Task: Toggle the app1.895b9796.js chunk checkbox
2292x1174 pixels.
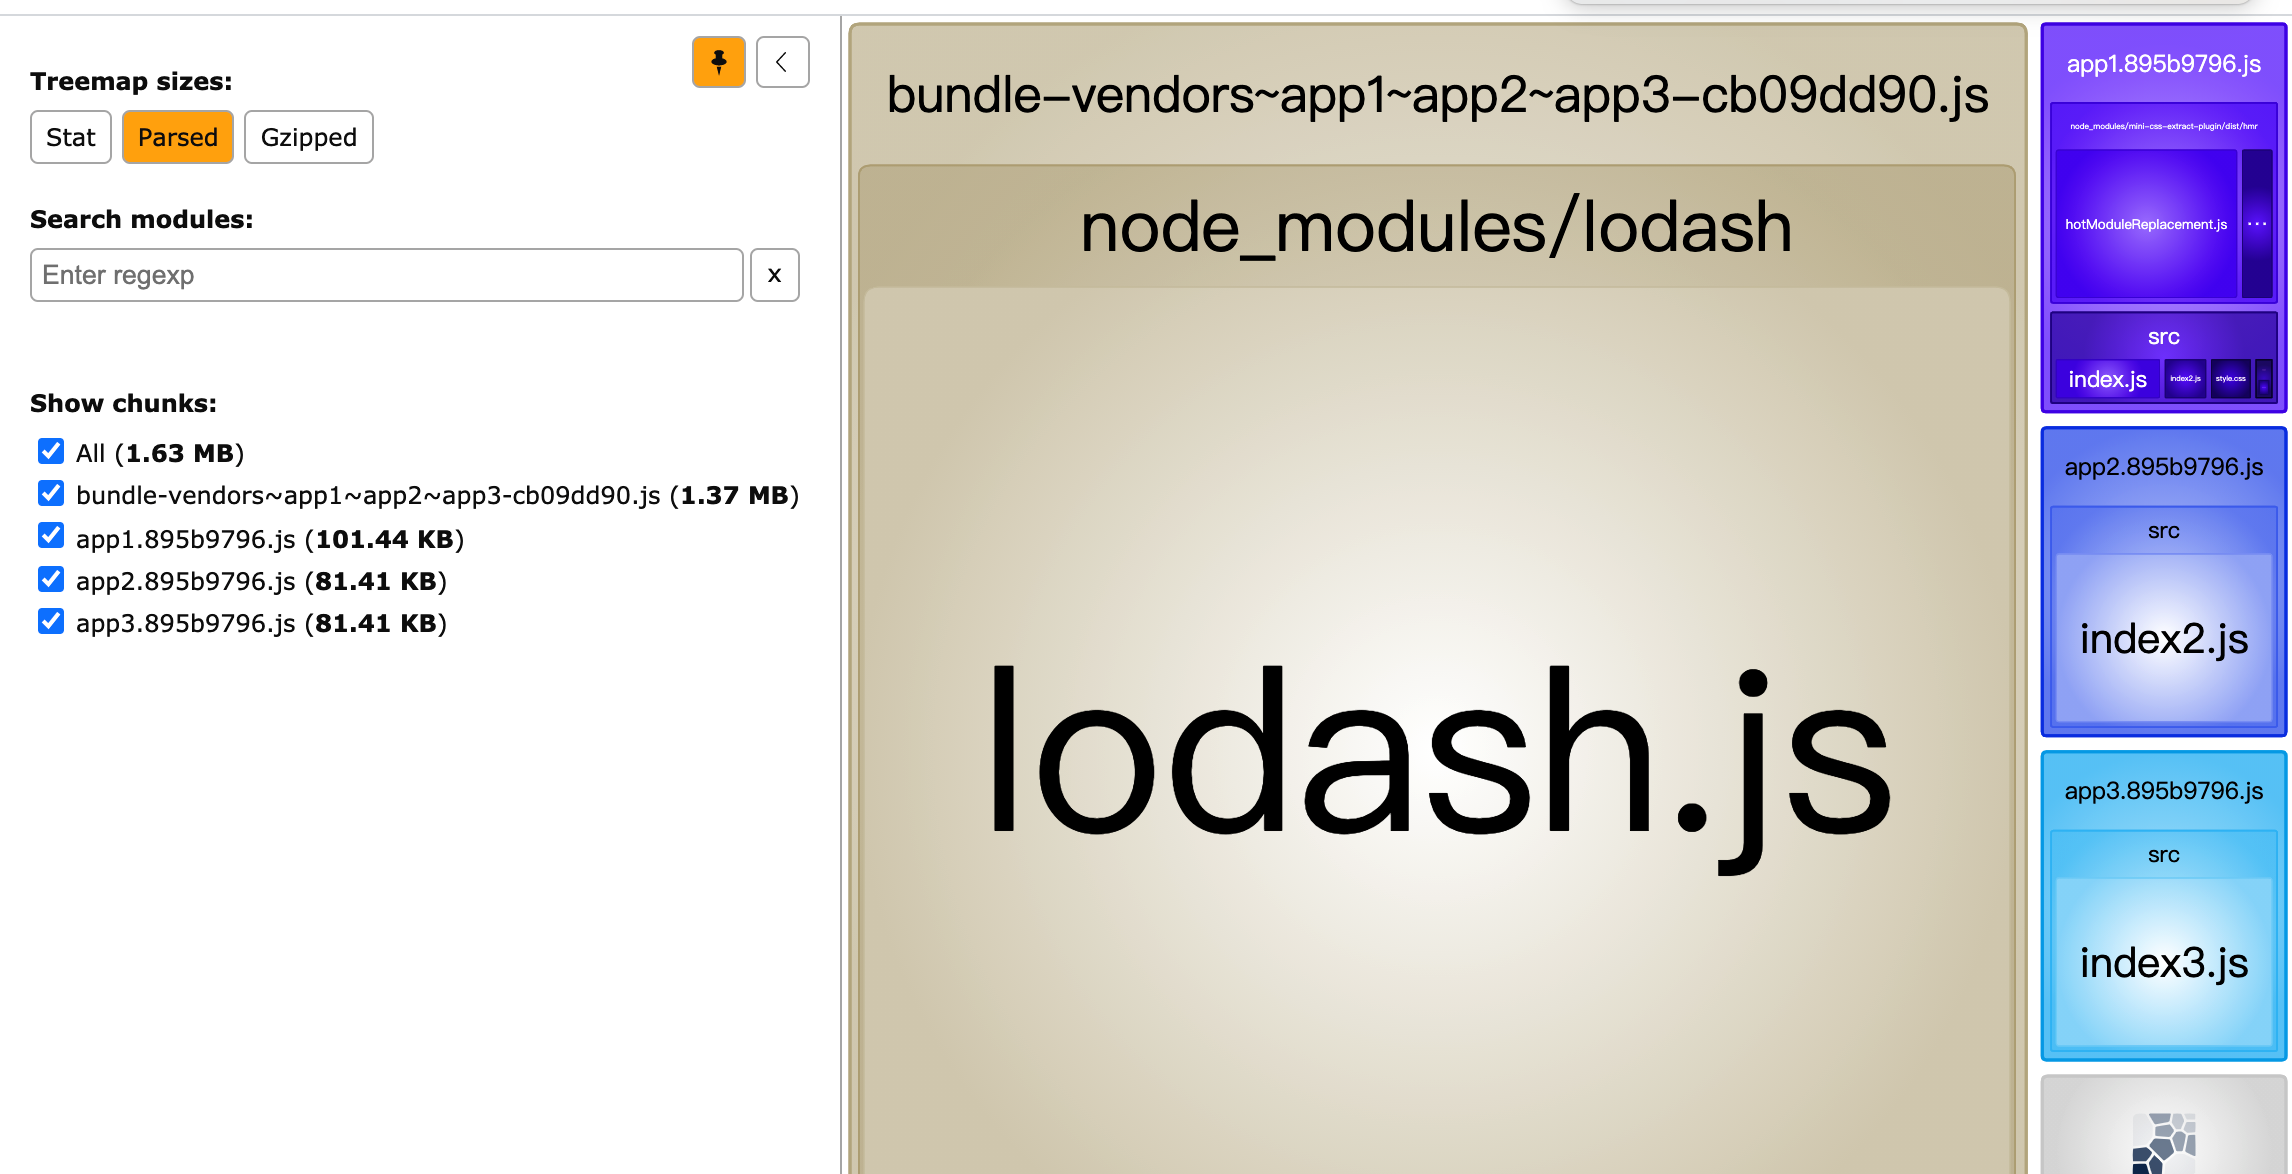Action: [x=51, y=536]
